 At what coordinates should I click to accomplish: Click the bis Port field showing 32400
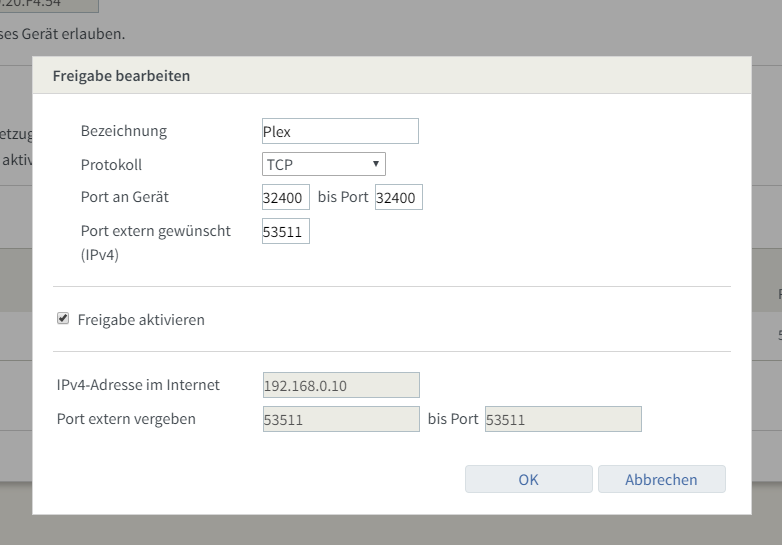tap(398, 198)
